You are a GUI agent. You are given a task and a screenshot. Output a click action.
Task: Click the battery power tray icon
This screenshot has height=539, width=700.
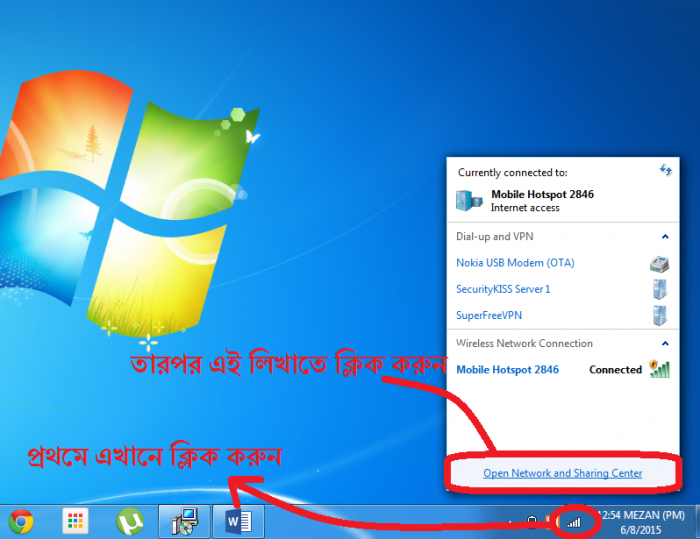pos(532,522)
